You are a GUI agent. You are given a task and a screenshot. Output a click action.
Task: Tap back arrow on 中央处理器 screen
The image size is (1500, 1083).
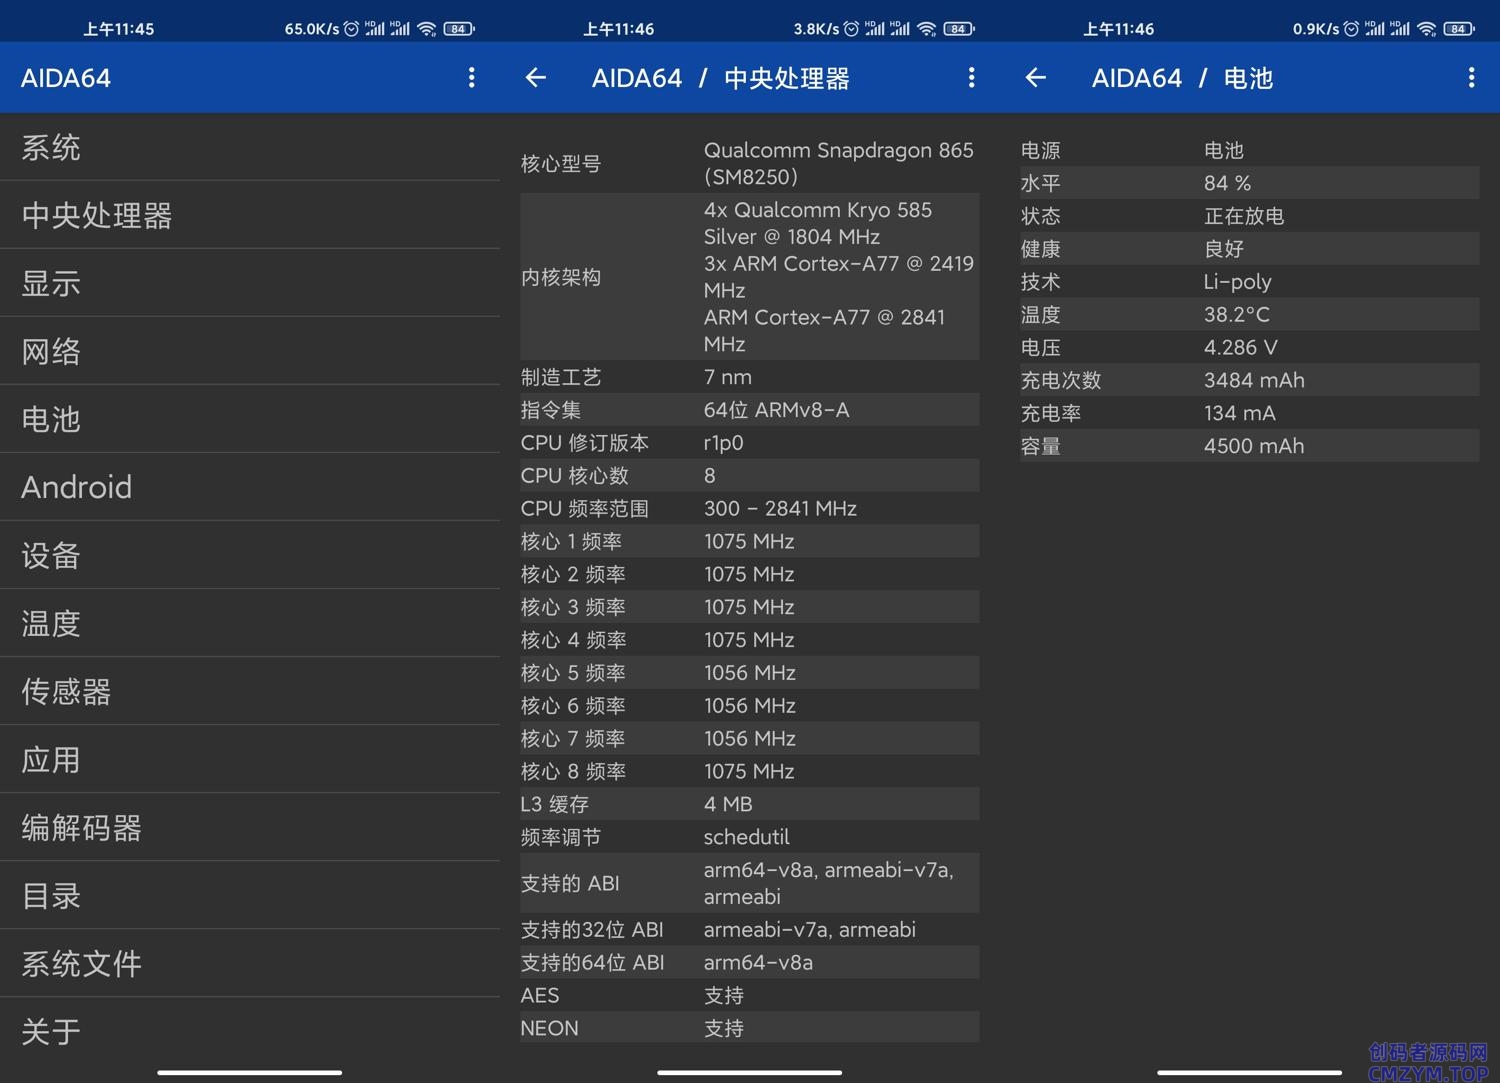536,78
